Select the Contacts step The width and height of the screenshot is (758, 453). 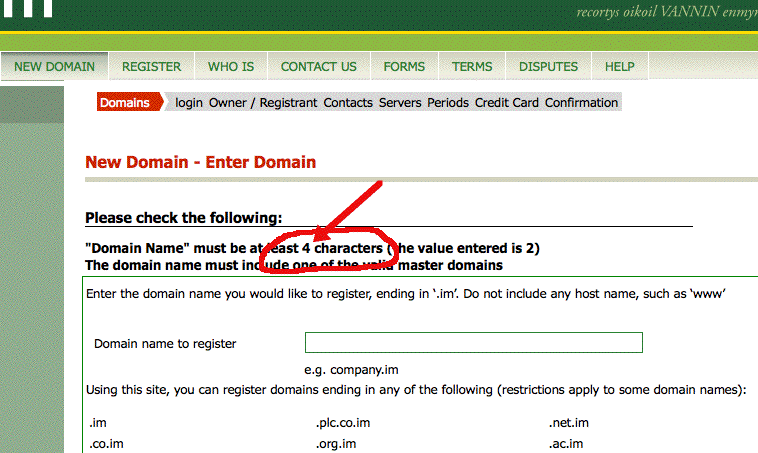pos(348,102)
